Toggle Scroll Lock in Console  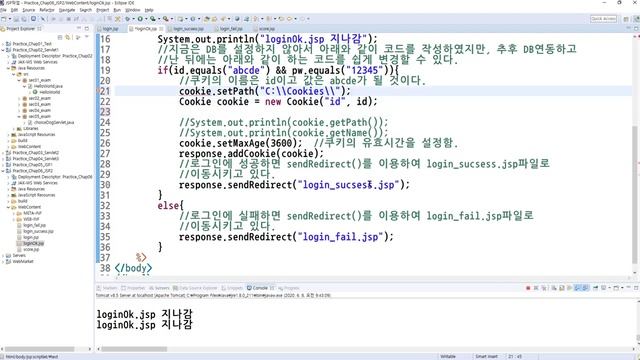[562, 288]
